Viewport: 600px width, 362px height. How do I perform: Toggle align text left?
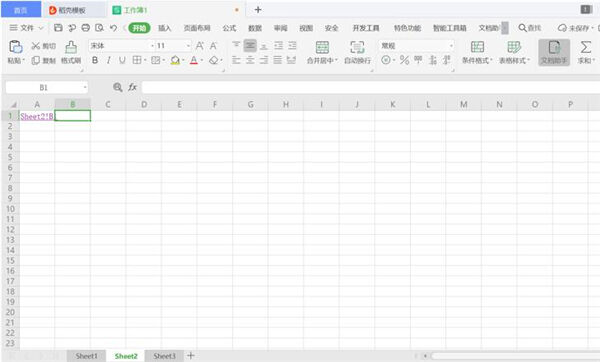(x=236, y=60)
